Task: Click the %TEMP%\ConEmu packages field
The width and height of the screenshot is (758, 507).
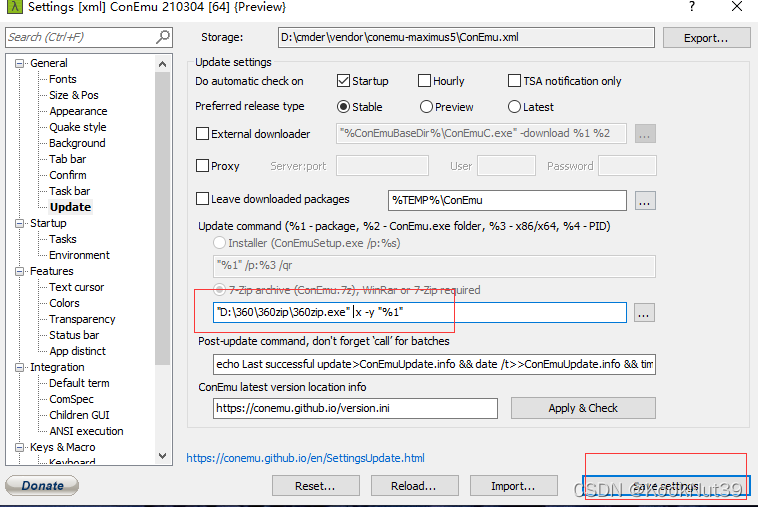Action: point(507,200)
